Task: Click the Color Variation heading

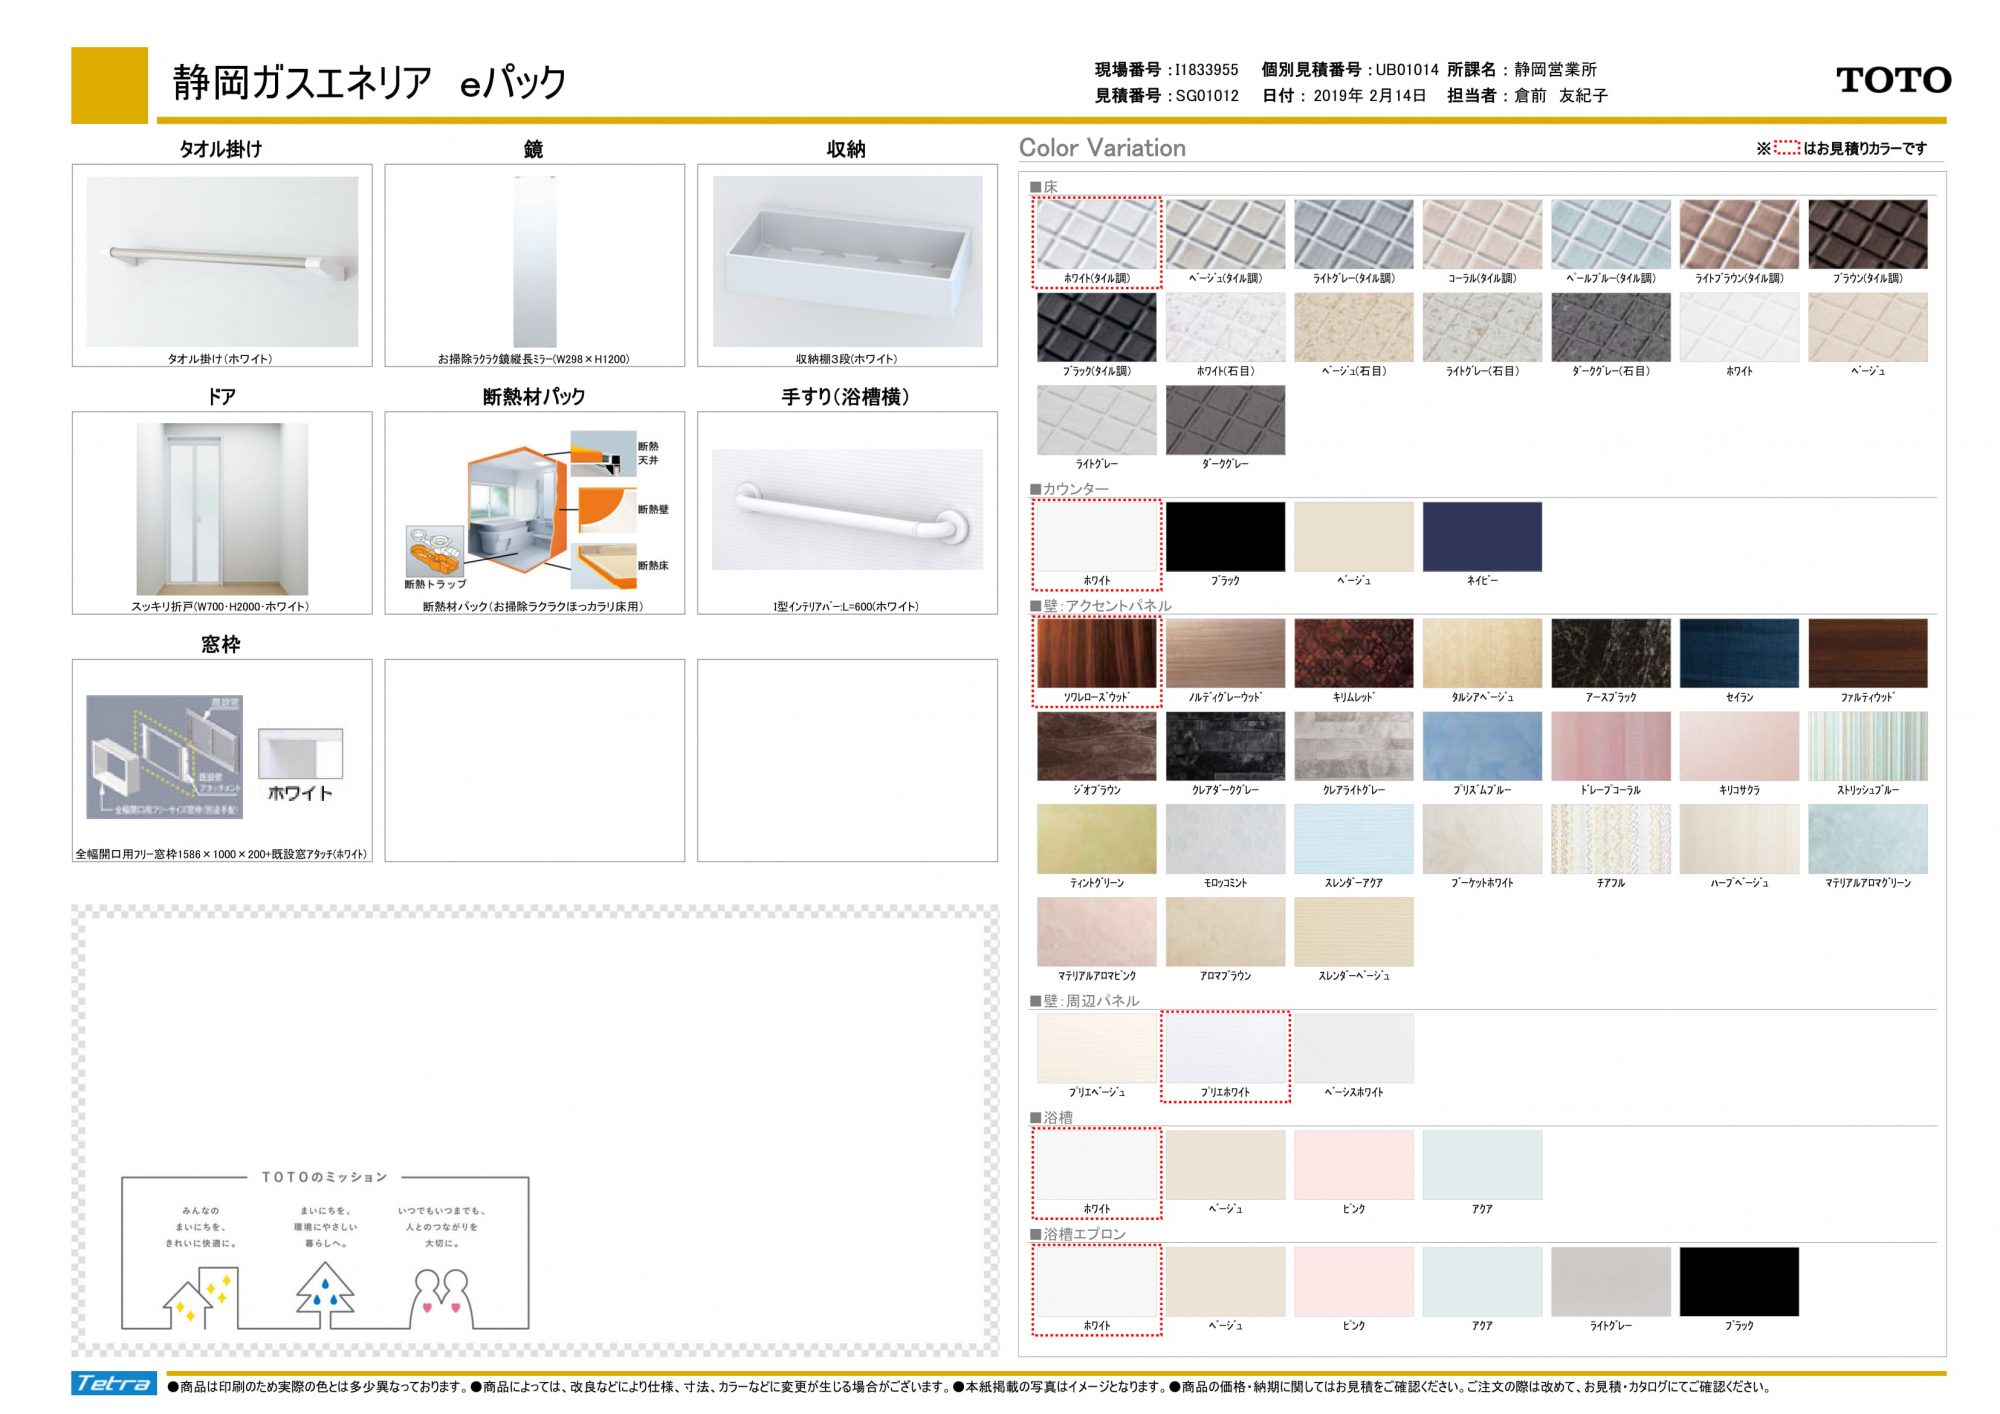Action: (1102, 148)
